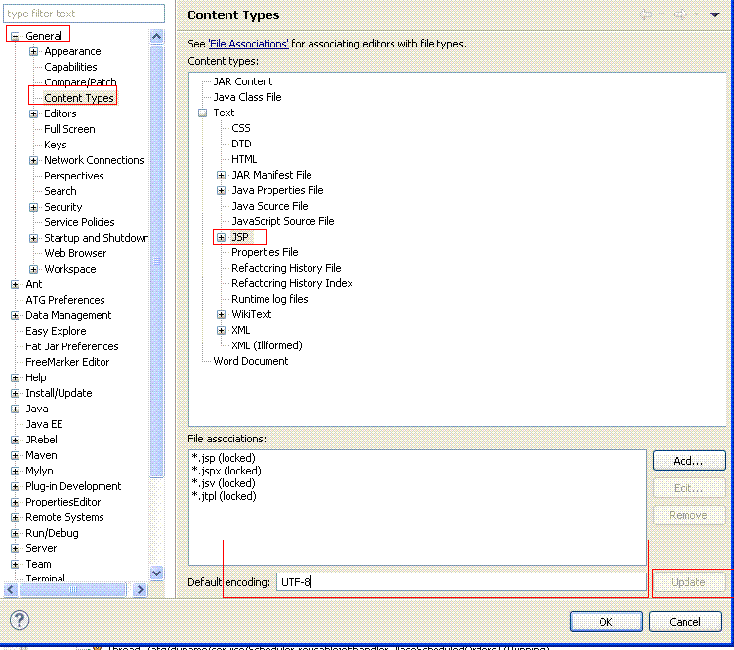Viewport: 734px width, 650px height.
Task: Select HTML content type
Action: point(244,159)
